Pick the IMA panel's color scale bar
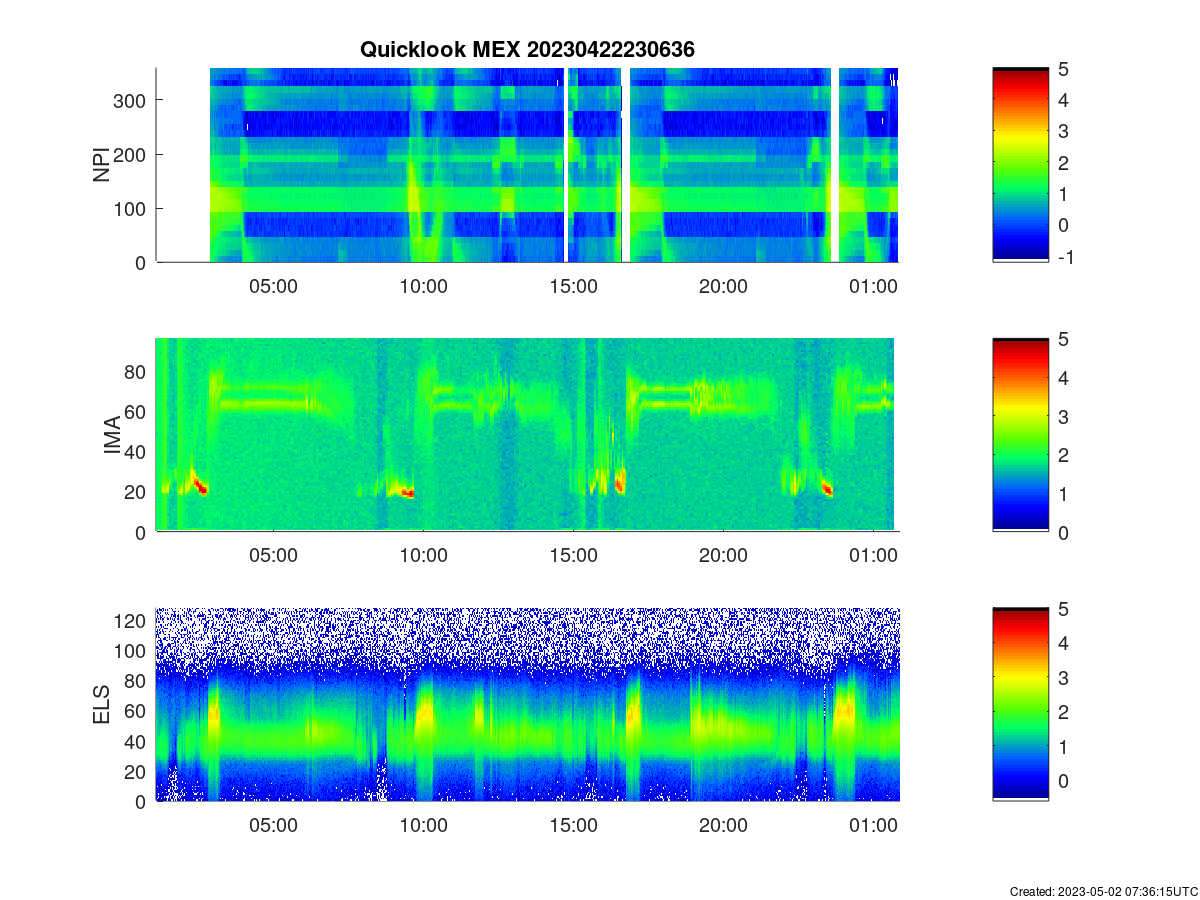The image size is (1200, 900). pos(1020,435)
